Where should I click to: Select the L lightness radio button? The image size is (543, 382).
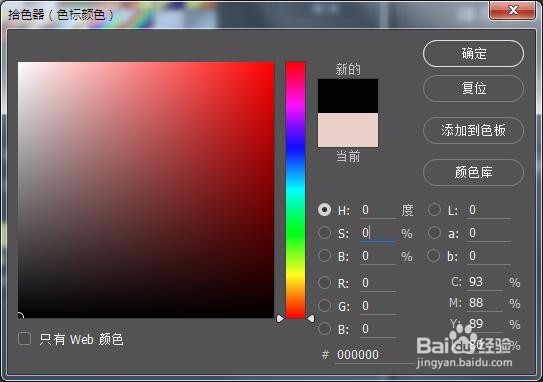coord(434,210)
